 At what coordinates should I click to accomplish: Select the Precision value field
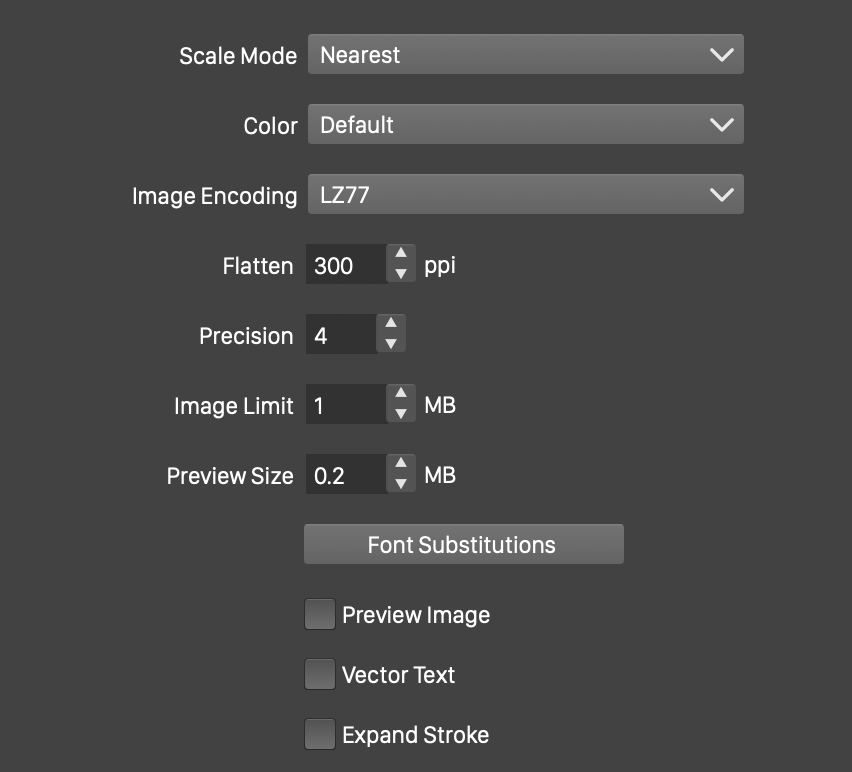click(340, 336)
